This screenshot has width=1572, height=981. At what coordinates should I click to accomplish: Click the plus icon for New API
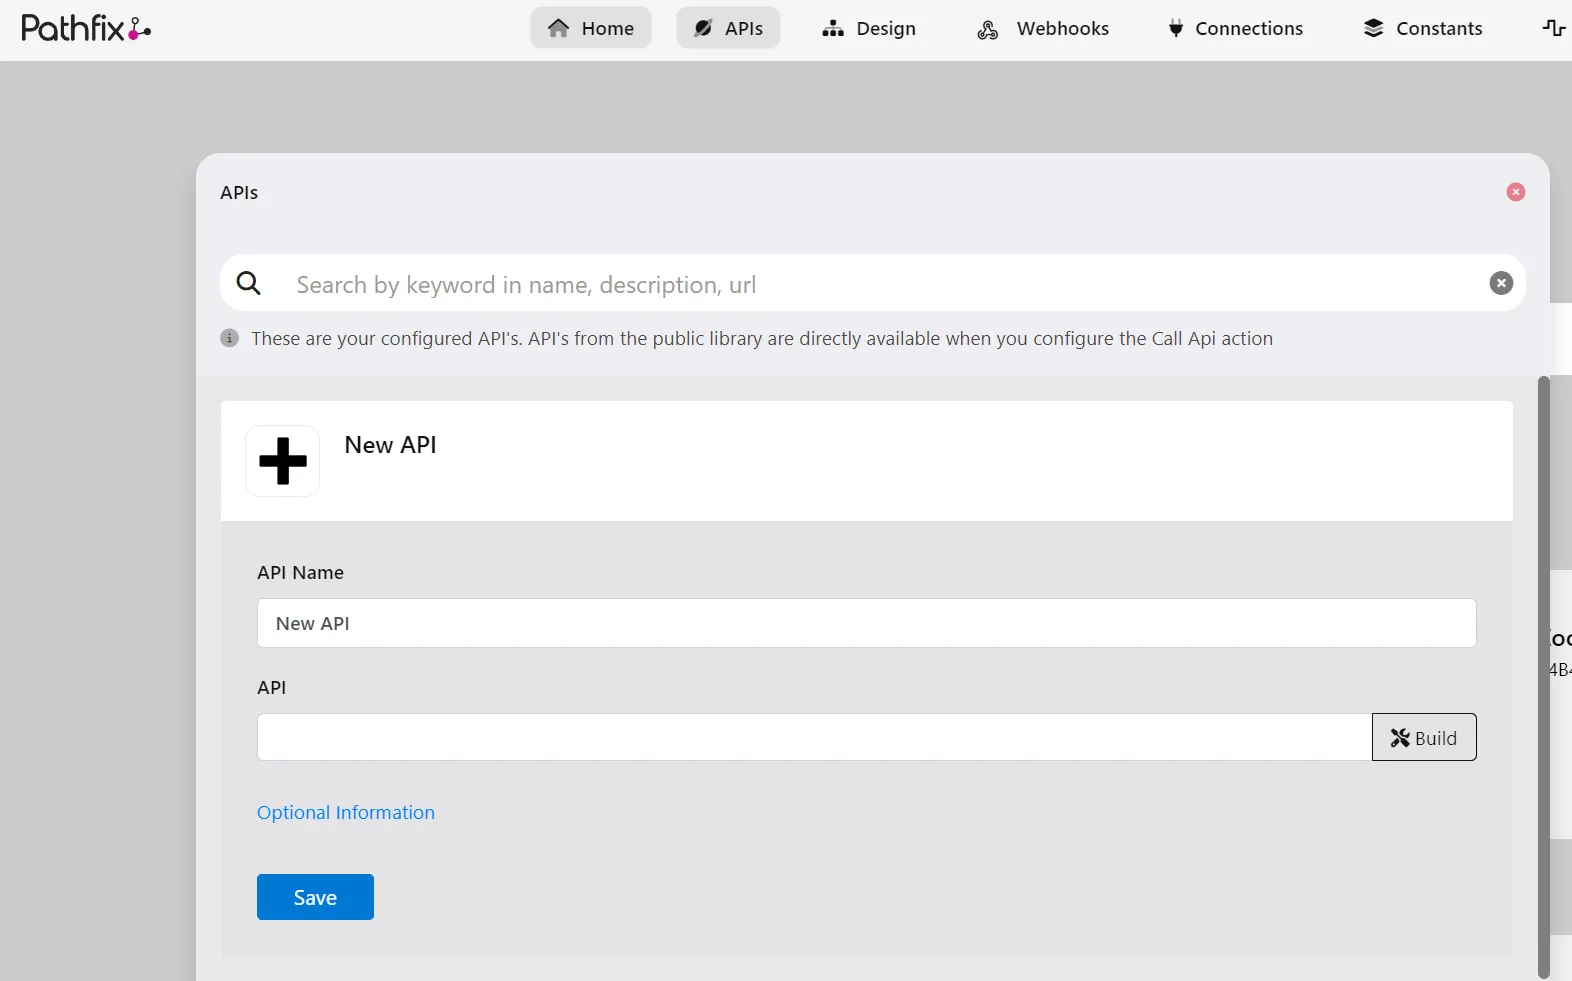(x=283, y=461)
